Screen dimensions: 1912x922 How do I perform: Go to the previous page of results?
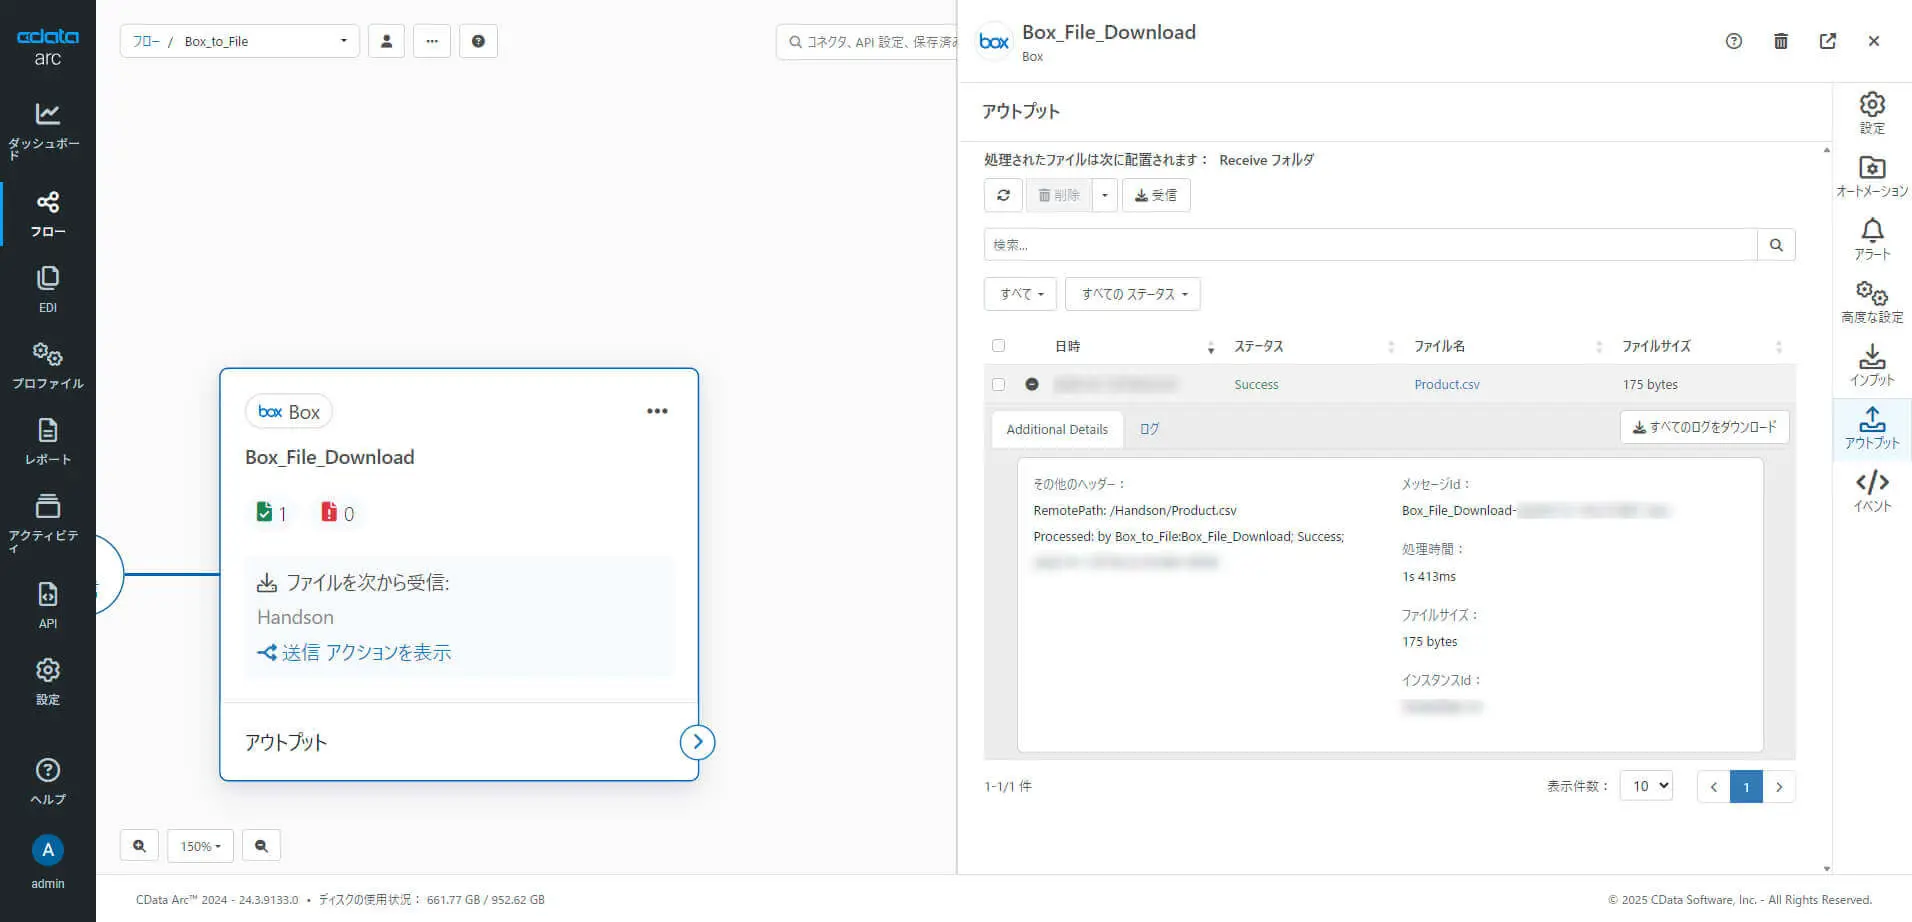1713,786
